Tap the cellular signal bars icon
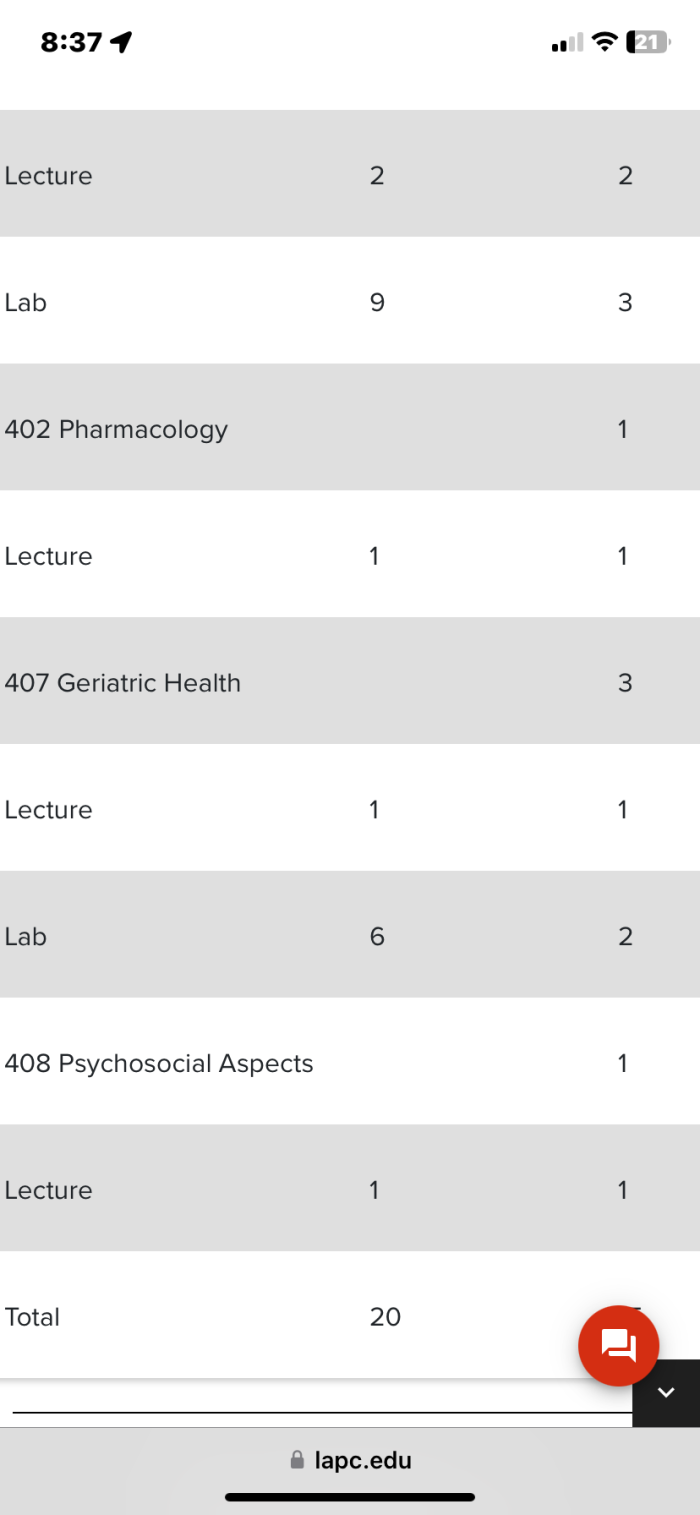The height and width of the screenshot is (1515, 700). pyautogui.click(x=566, y=43)
